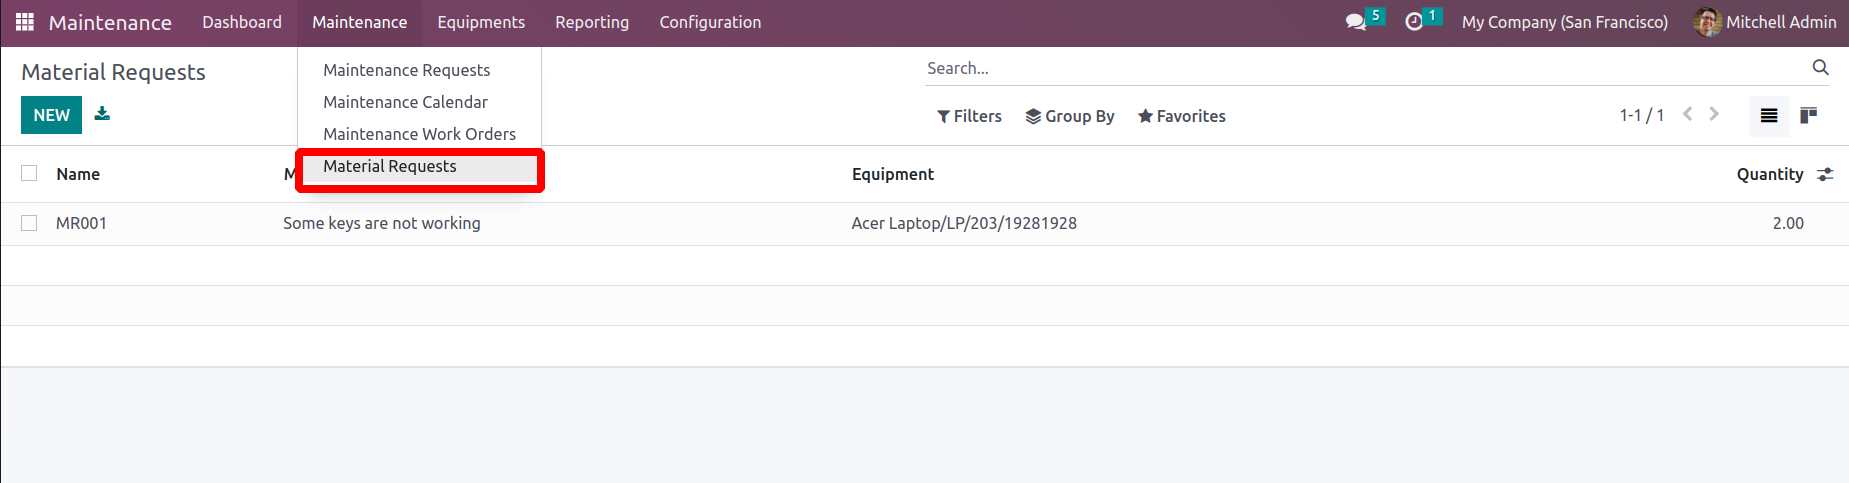
Task: Open optional columns settings icon
Action: click(x=1825, y=174)
